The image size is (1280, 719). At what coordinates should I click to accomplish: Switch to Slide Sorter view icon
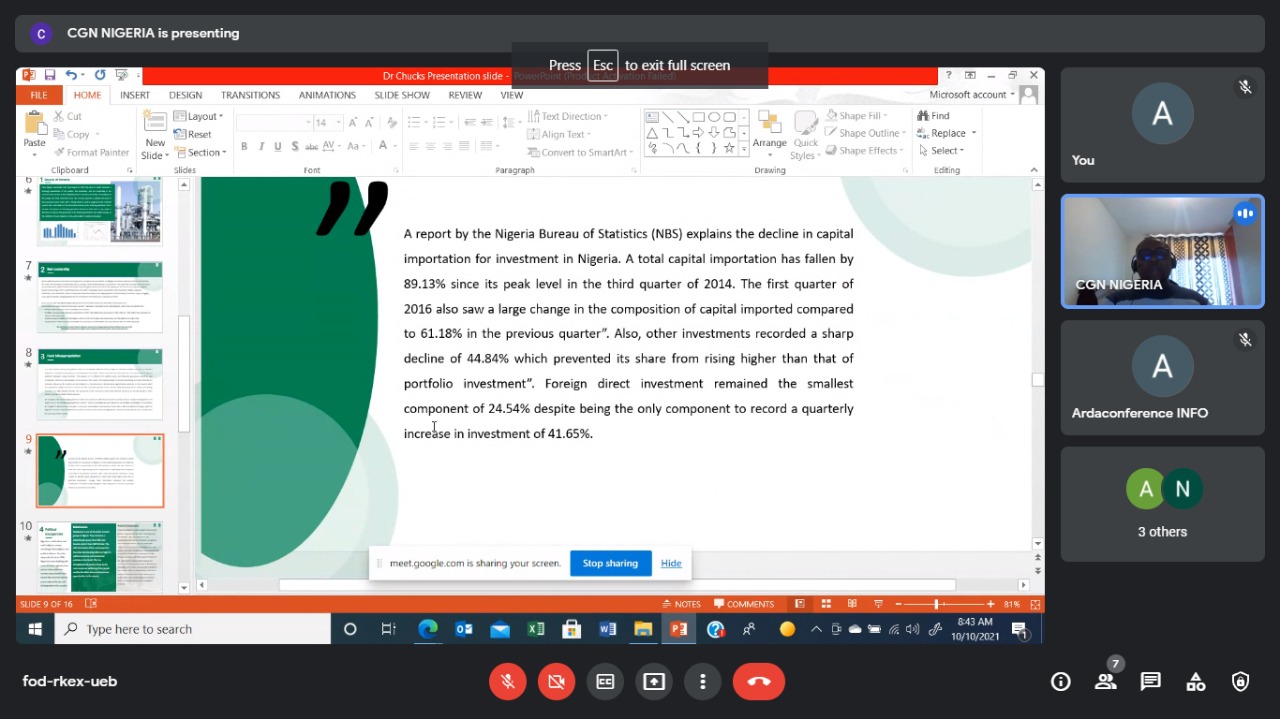click(826, 604)
